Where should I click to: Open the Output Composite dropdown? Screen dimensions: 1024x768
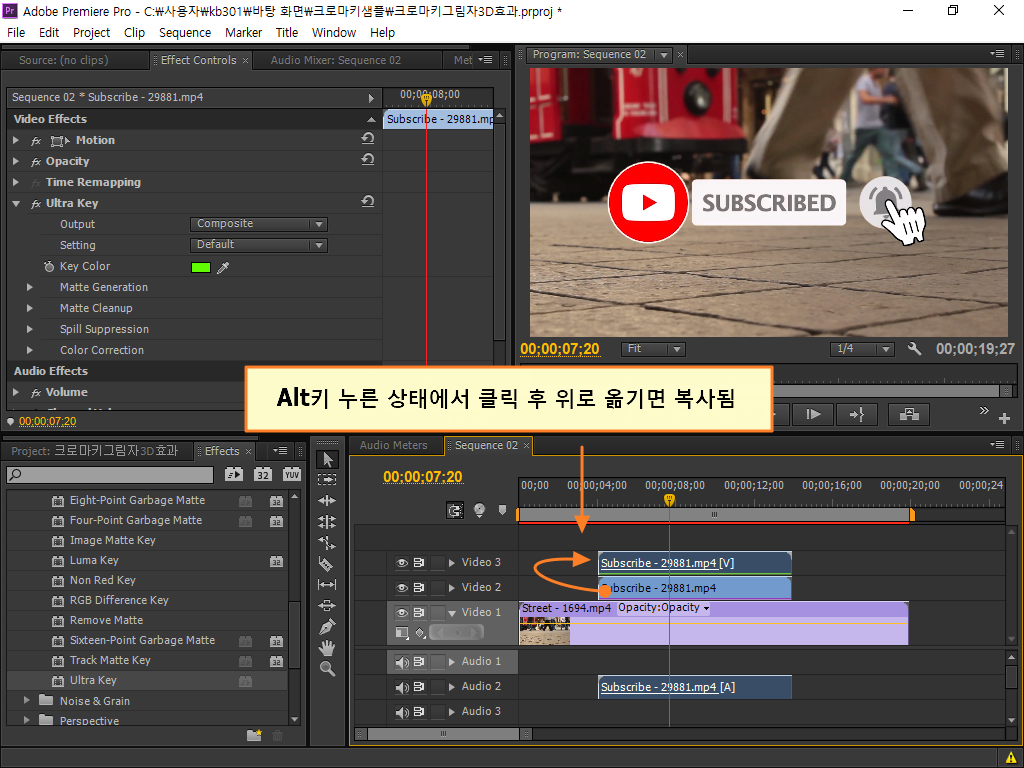[259, 224]
